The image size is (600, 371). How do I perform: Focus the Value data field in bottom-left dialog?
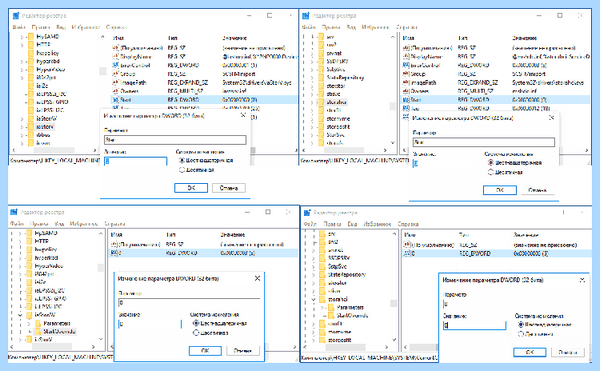coord(150,324)
